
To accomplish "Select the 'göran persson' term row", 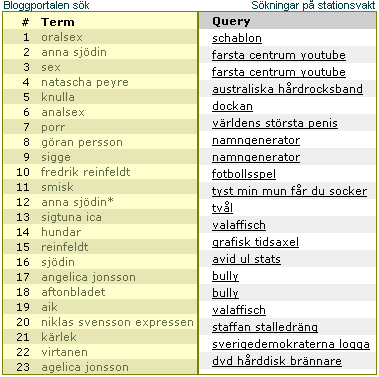I will 100,142.
